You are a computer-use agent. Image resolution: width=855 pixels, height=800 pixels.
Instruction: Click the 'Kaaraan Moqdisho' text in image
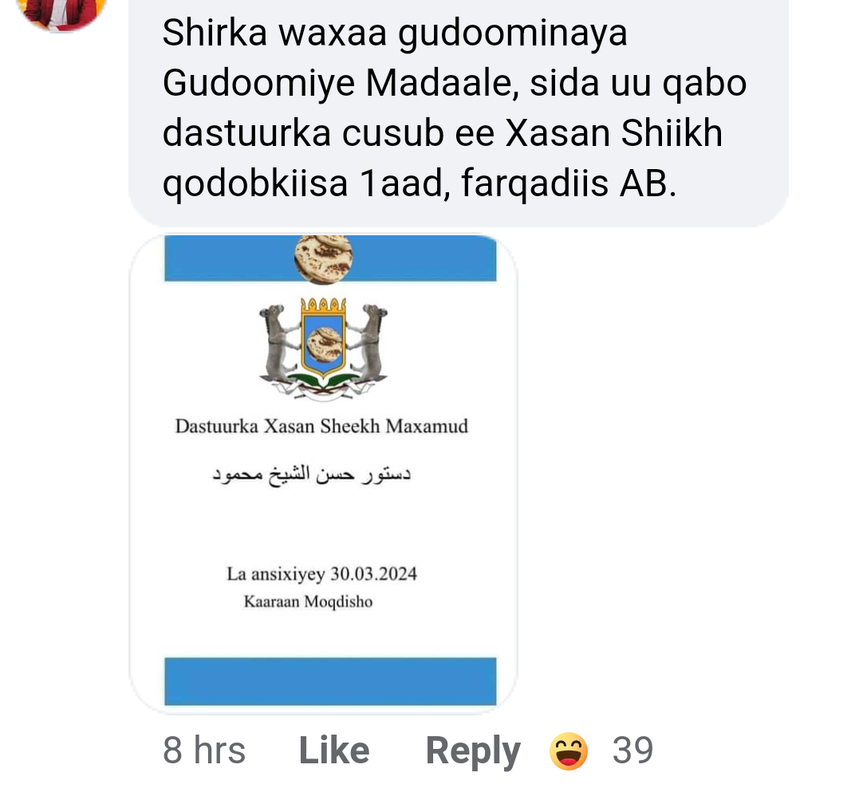tap(308, 601)
